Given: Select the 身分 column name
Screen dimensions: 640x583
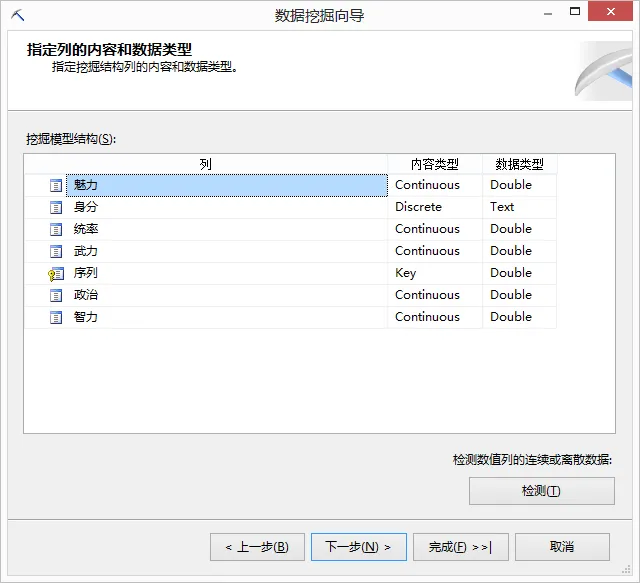Looking at the screenshot, I should pyautogui.click(x=86, y=207).
